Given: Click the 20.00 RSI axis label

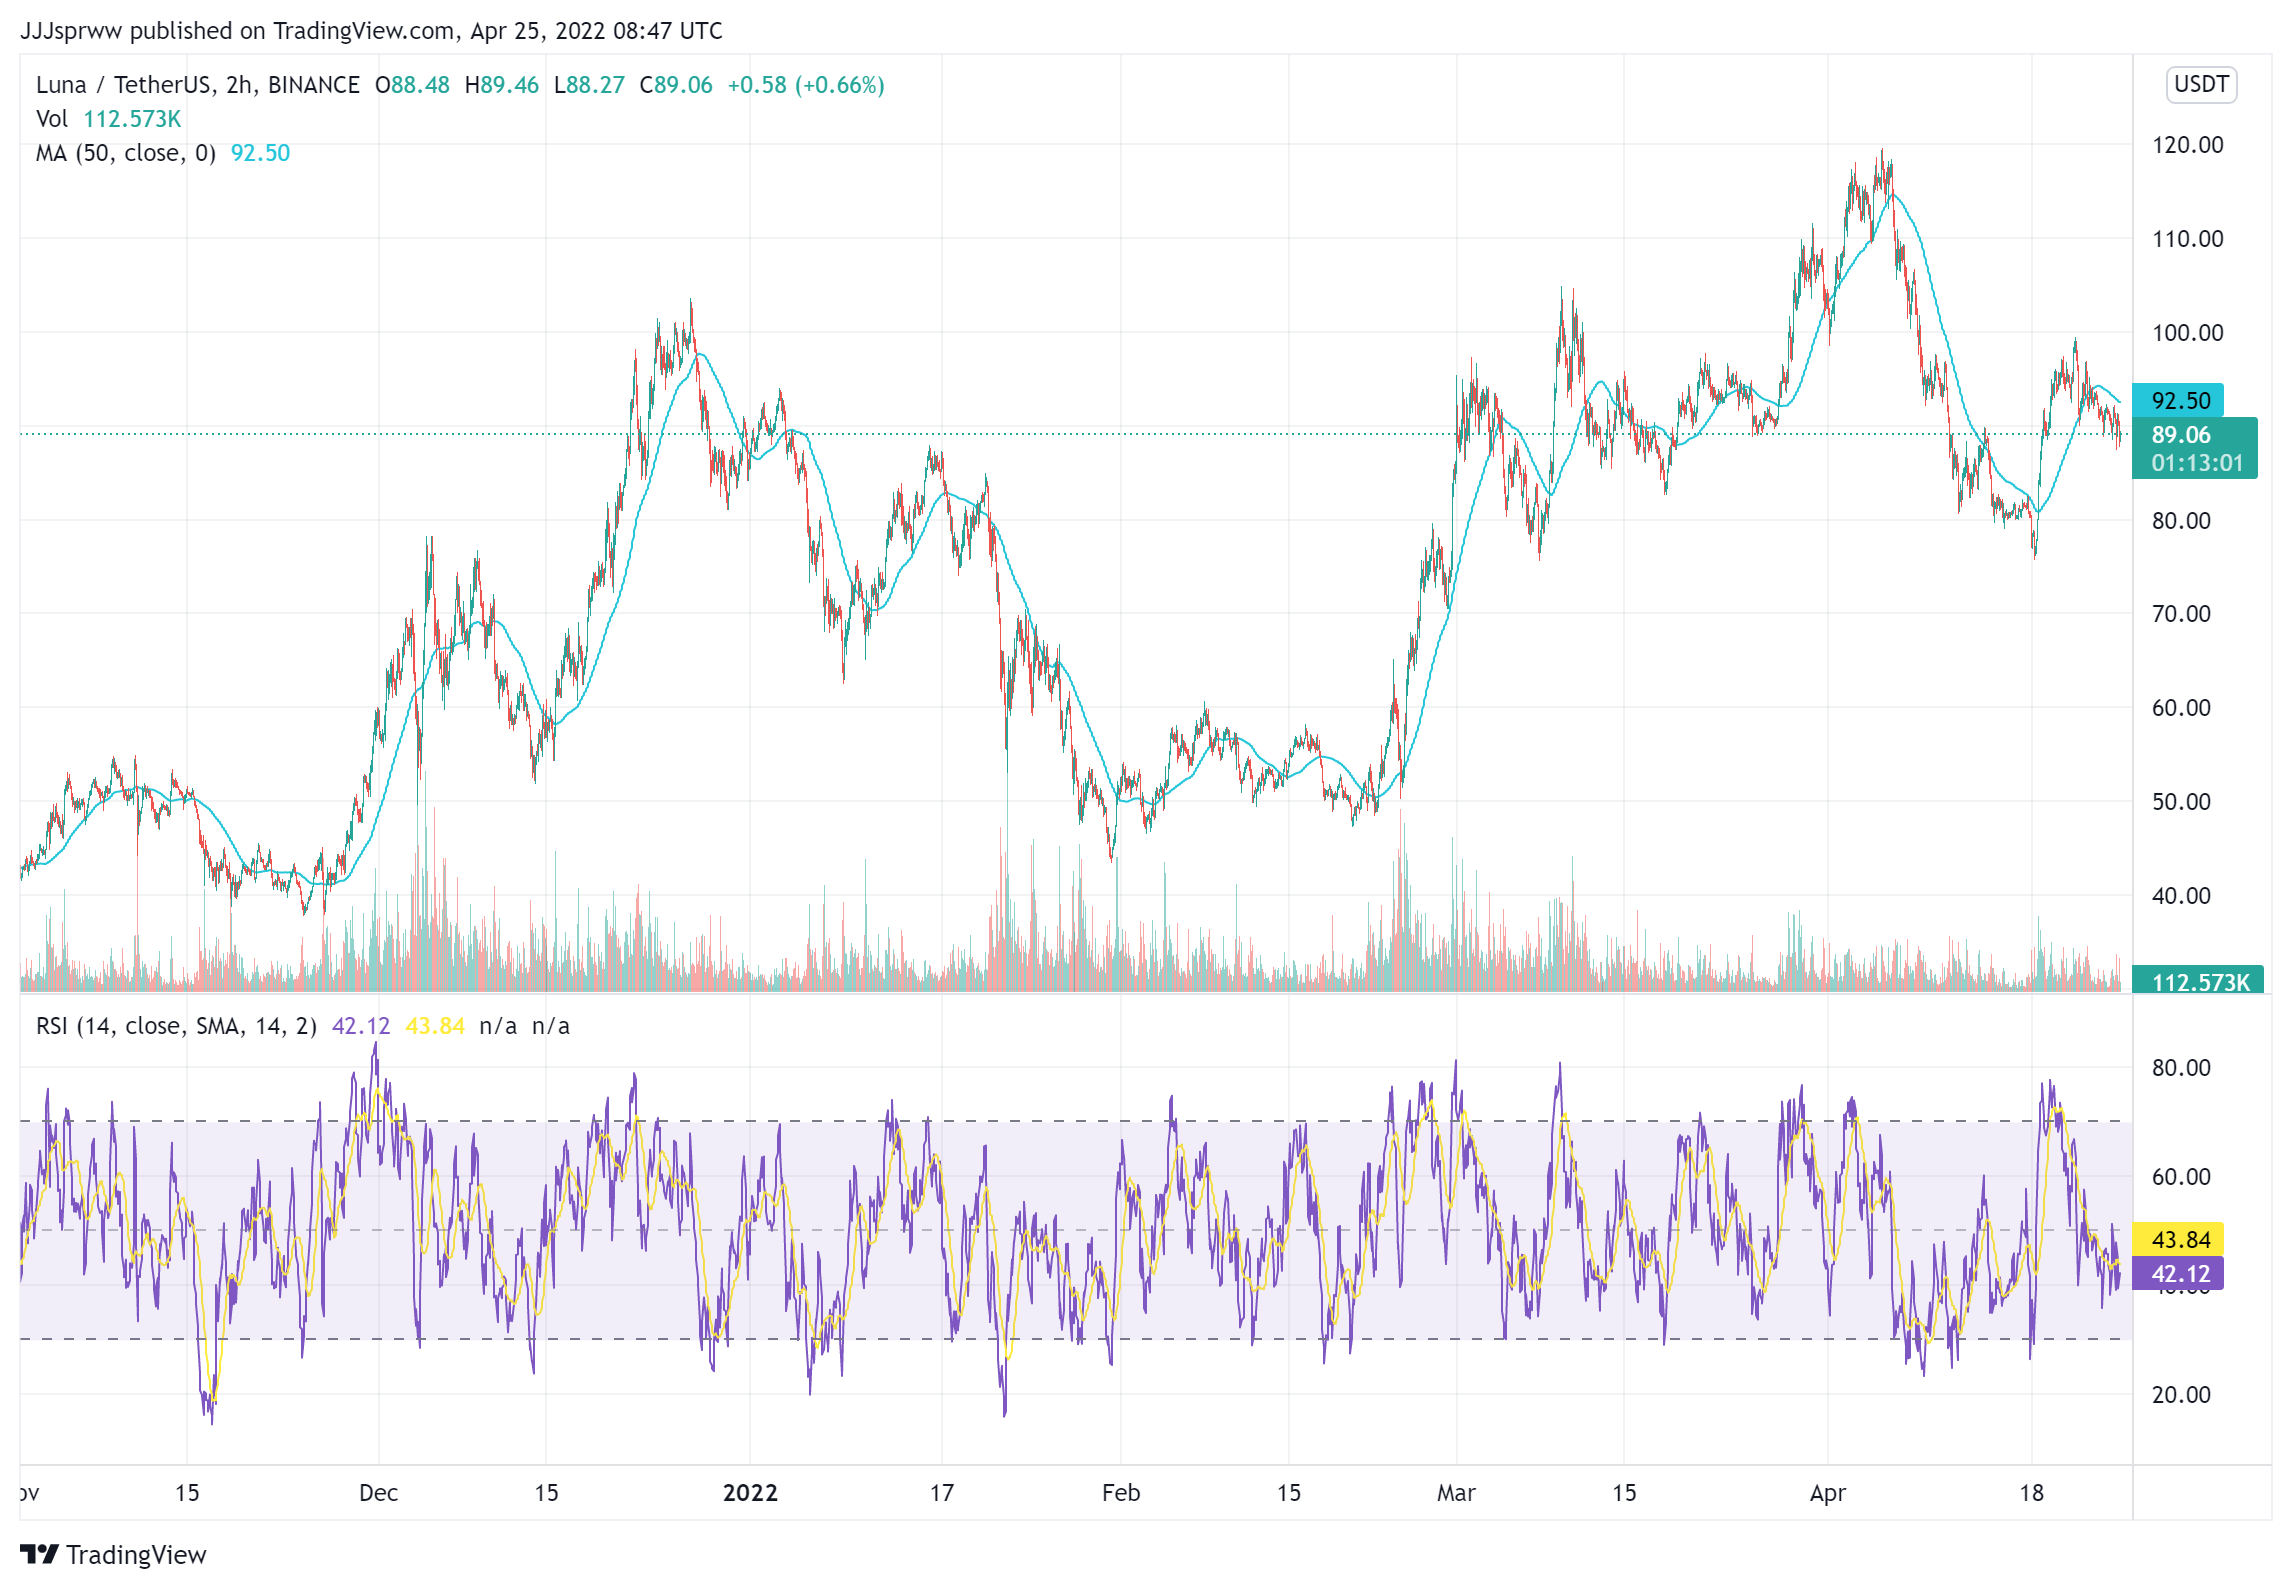Looking at the screenshot, I should [x=2181, y=1395].
